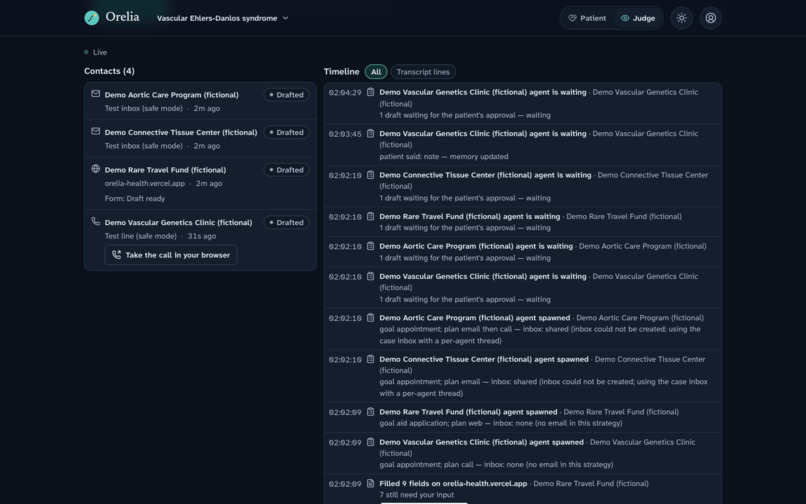The image size is (806, 504).
Task: Click globe icon for Demo Rare Travel Fund
Action: tap(96, 169)
